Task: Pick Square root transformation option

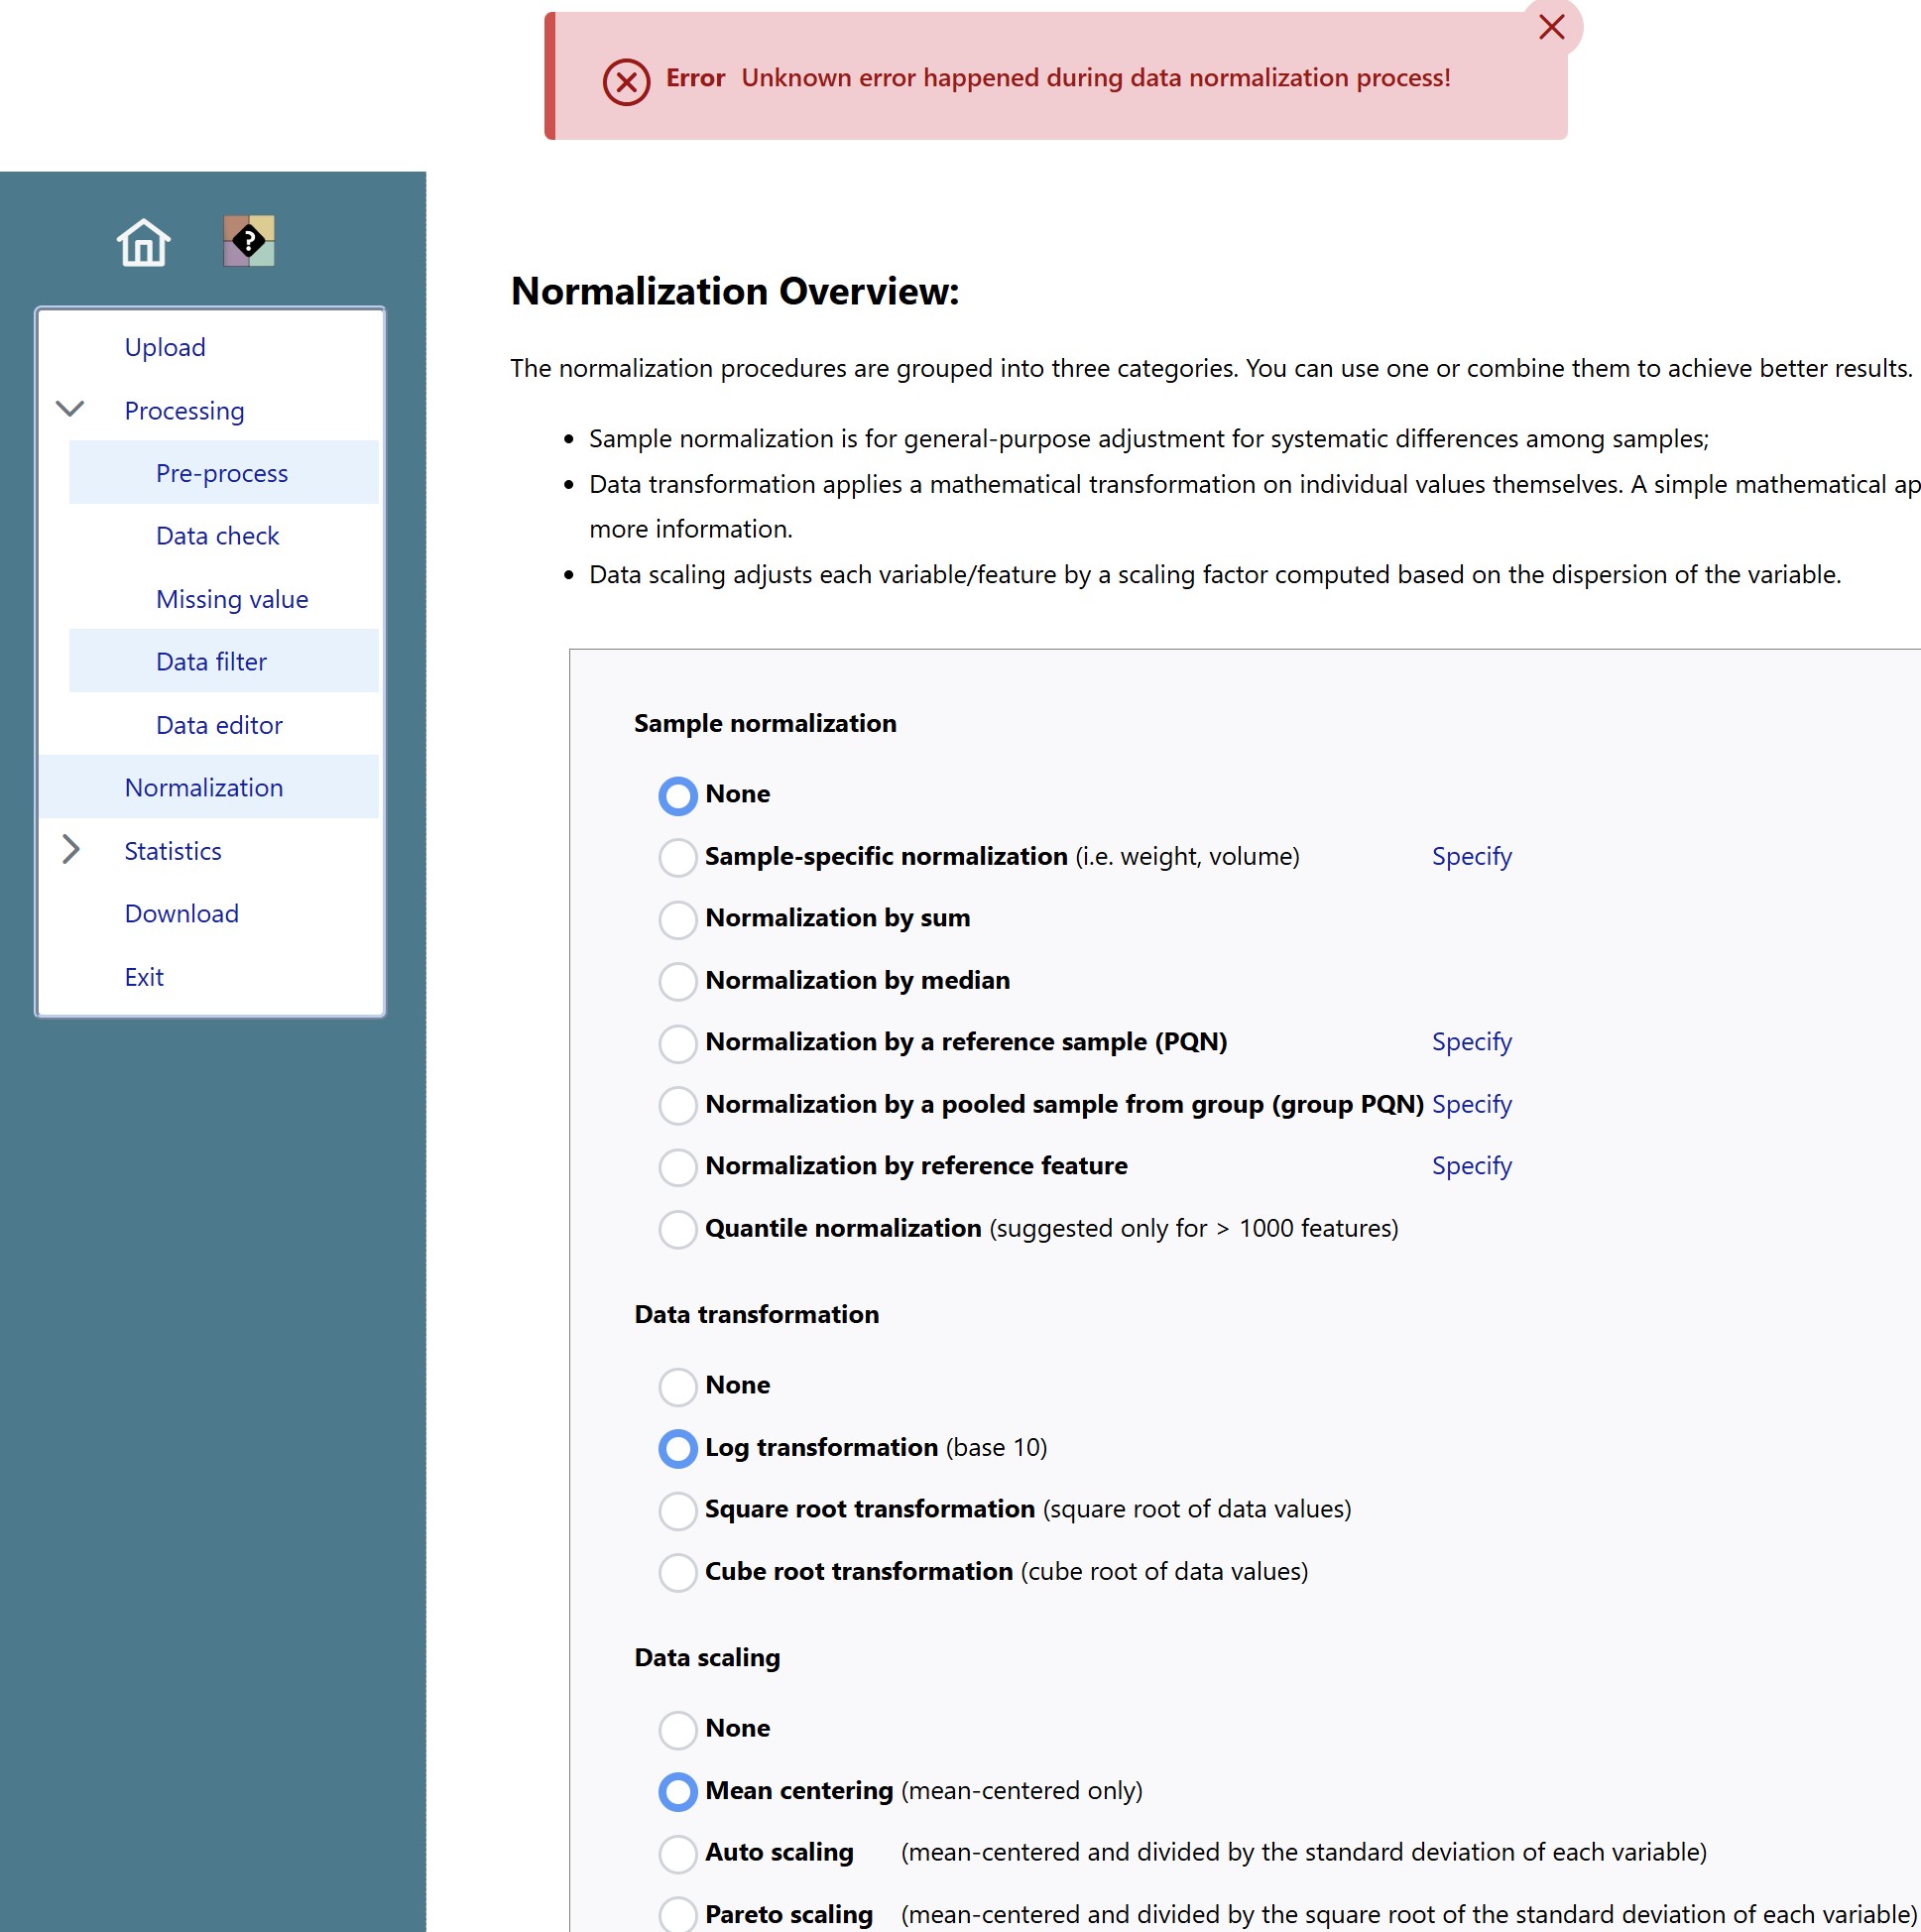Action: 677,1510
